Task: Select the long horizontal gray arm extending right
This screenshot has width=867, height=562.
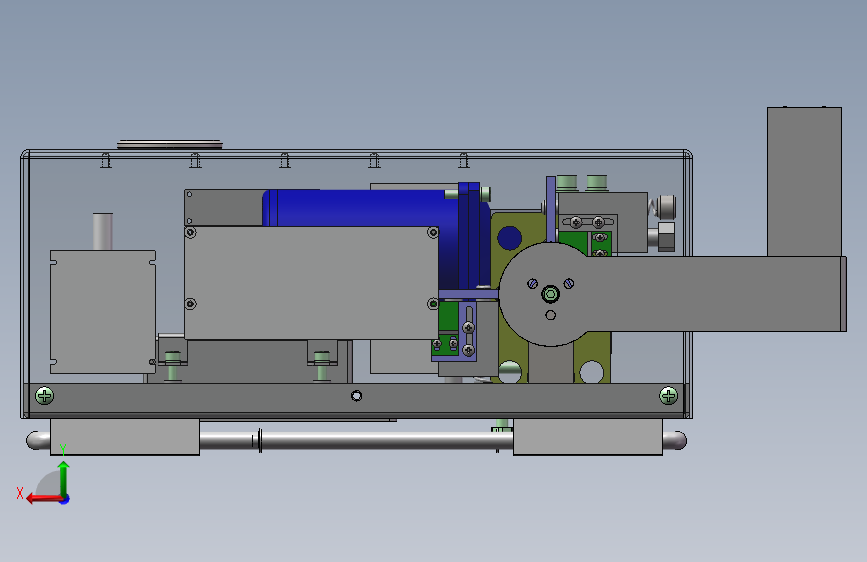Action: click(713, 294)
